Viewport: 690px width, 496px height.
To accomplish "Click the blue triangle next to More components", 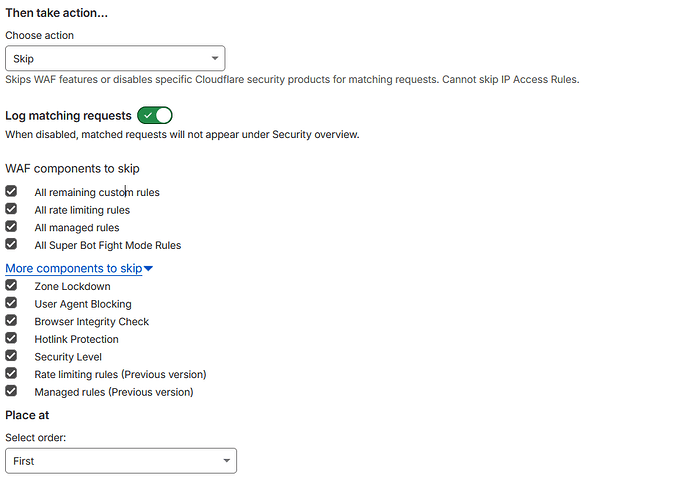I will (148, 269).
